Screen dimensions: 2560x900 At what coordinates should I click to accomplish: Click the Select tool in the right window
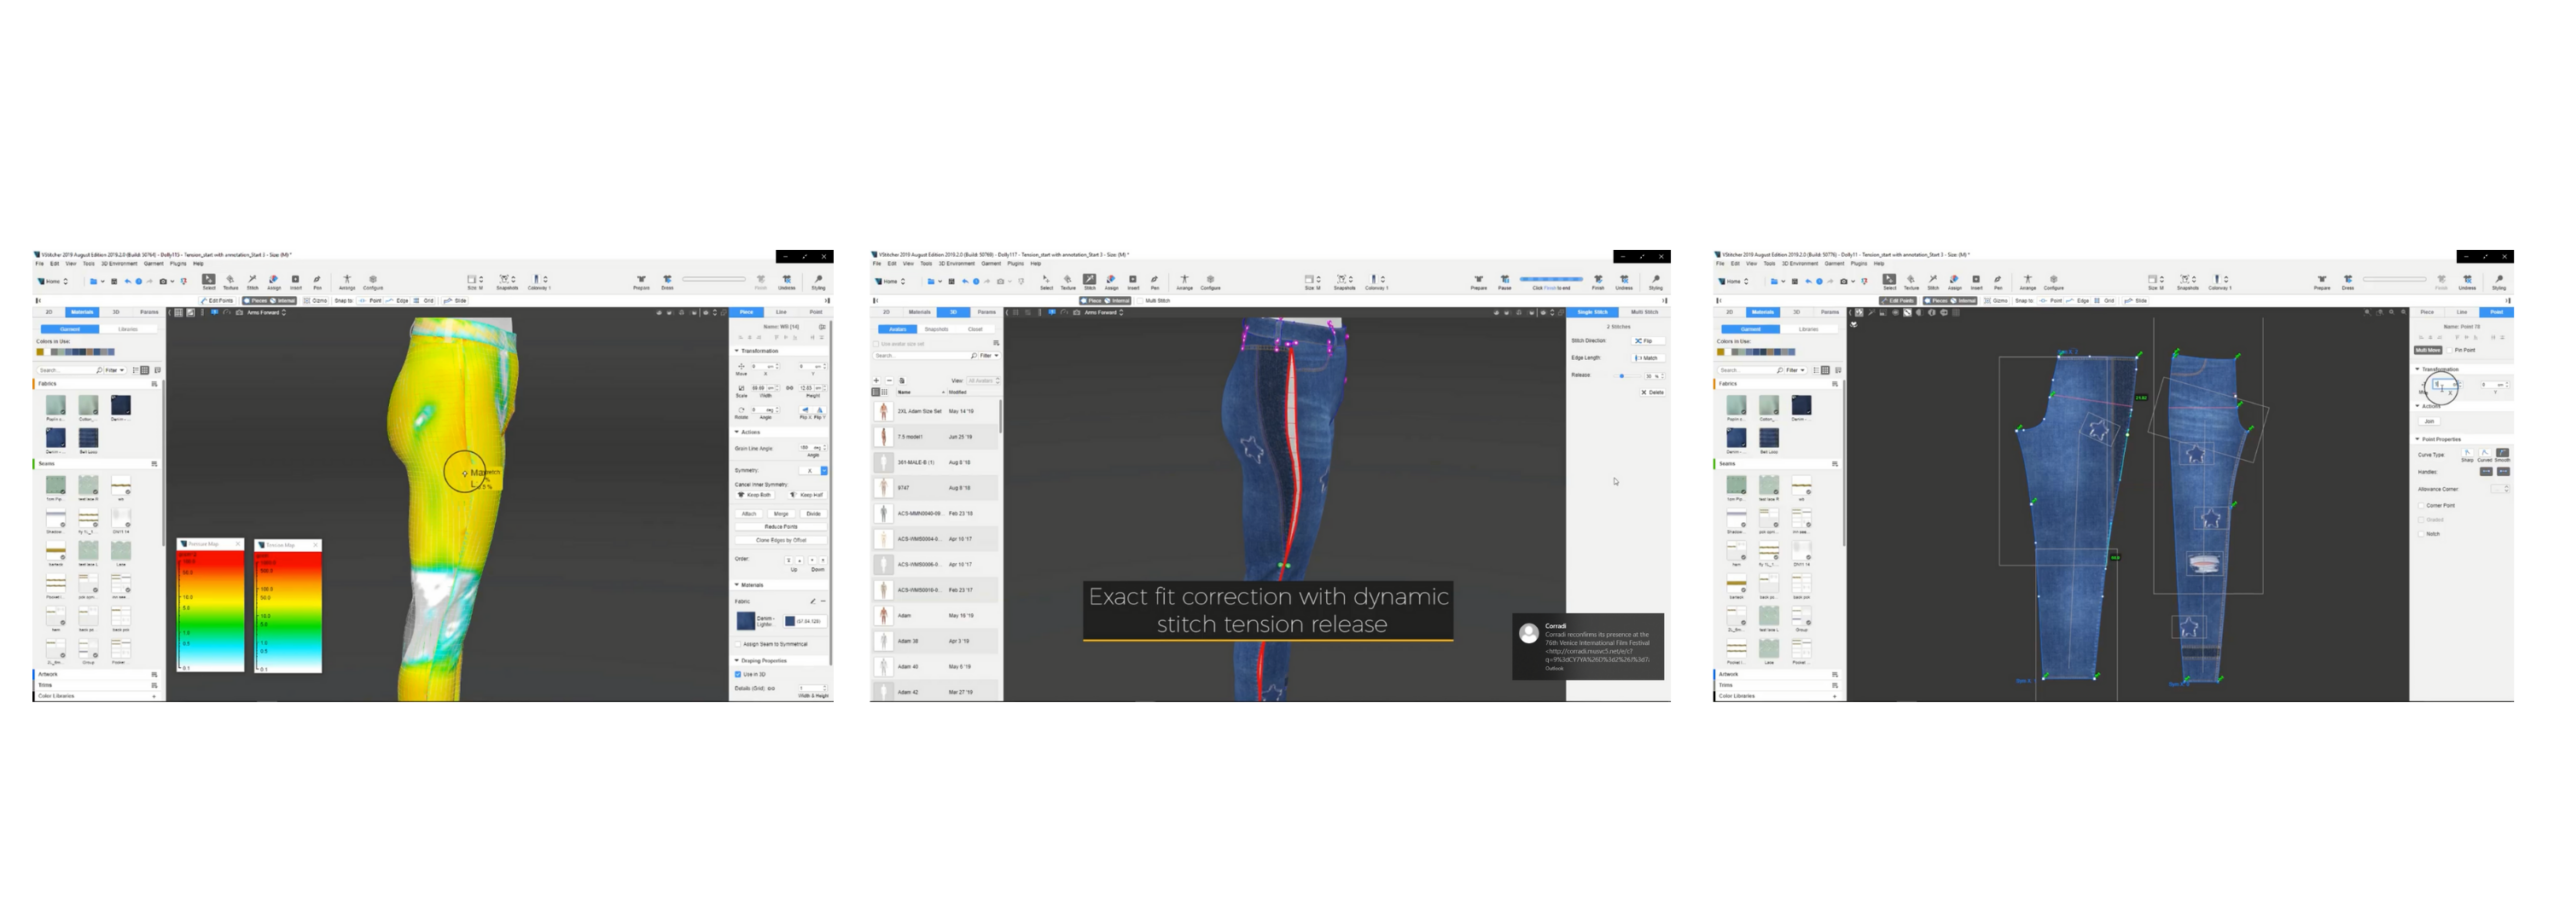(x=1889, y=281)
